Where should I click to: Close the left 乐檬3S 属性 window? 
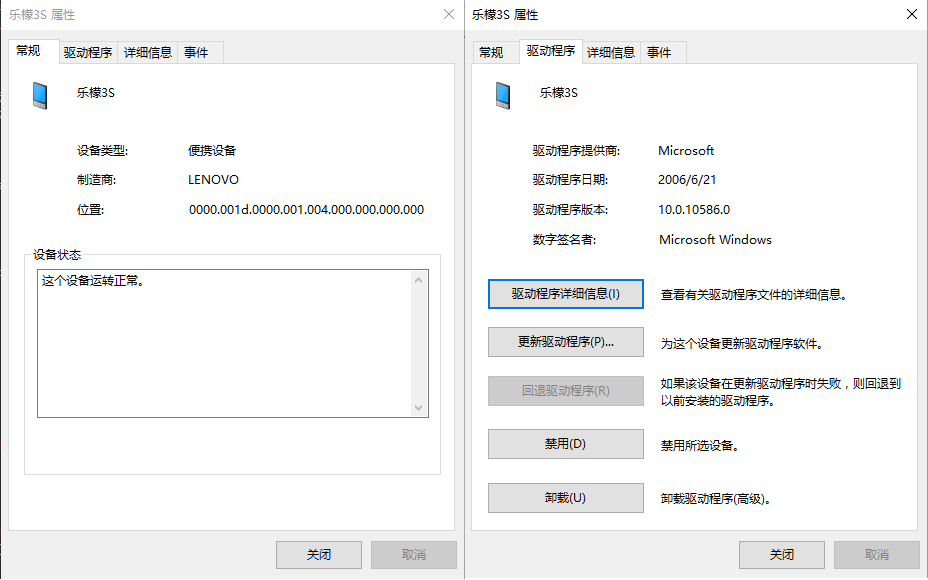coord(449,14)
